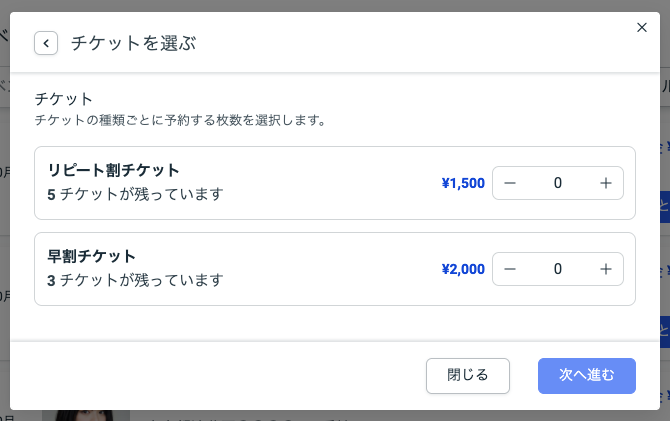Screen dimensions: 670x421
Task: Decrease 早割チケット quantity with minus
Action: [510, 269]
